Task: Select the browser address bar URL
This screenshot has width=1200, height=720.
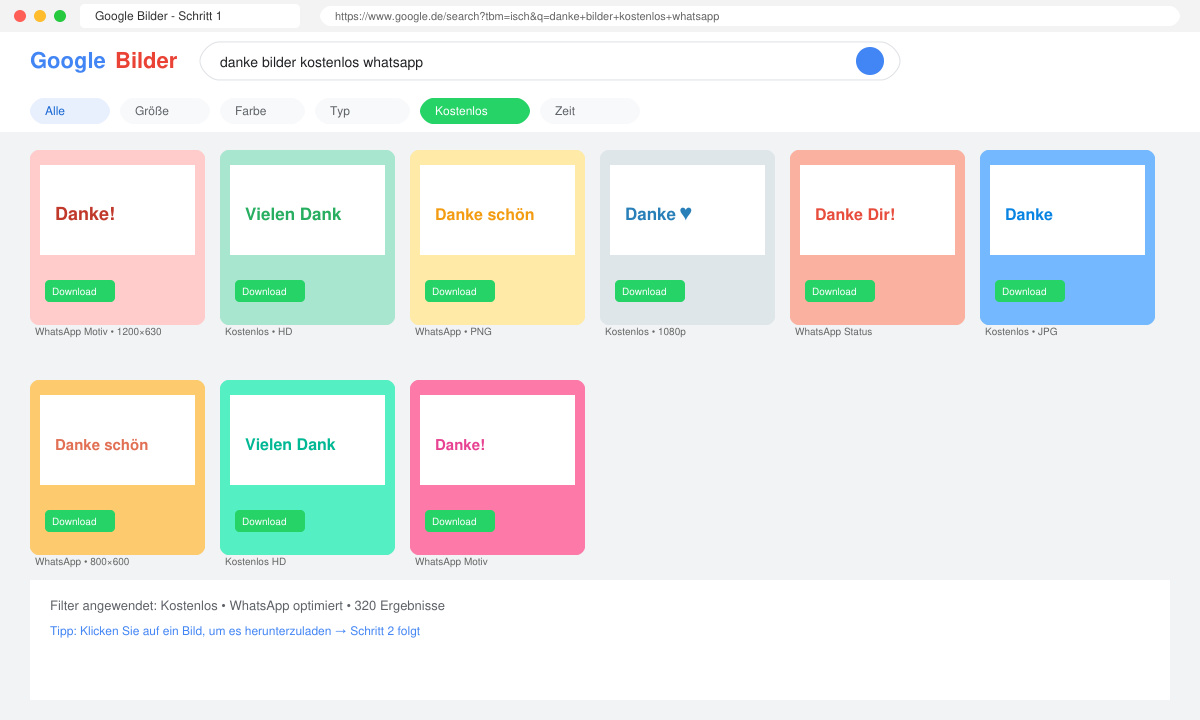Action: pyautogui.click(x=750, y=16)
